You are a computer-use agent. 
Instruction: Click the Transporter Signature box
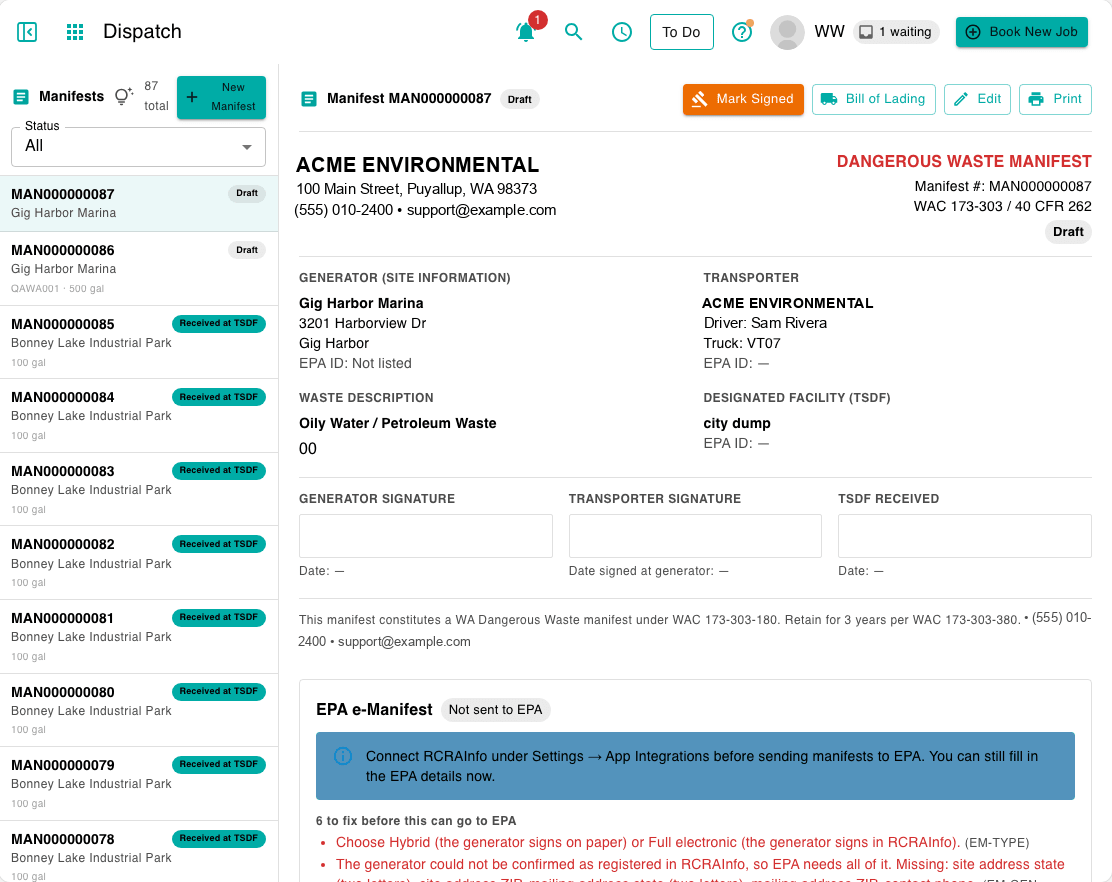tap(695, 536)
